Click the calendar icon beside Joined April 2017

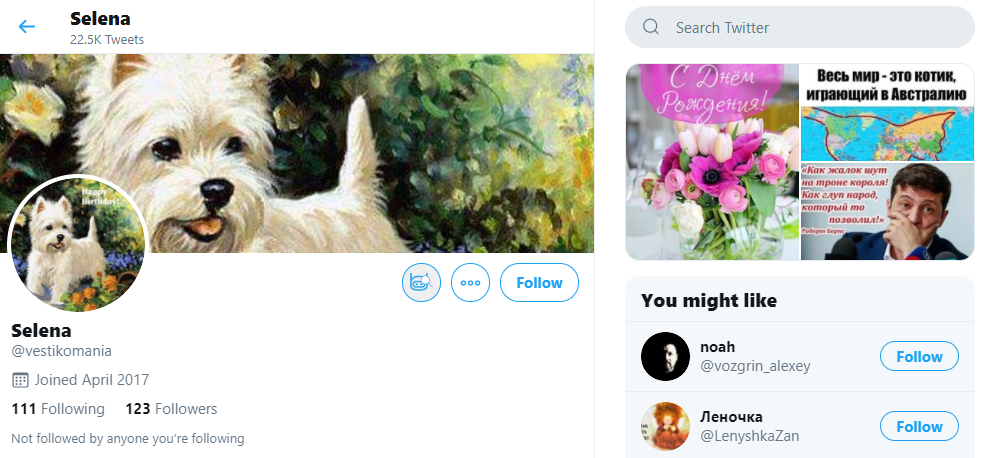coord(20,380)
